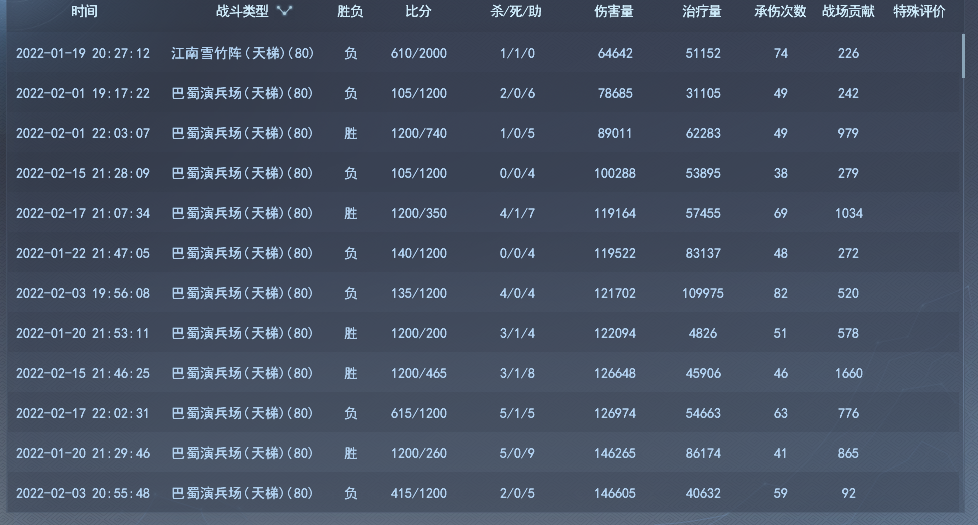The image size is (978, 525).
Task: Click damage value 89011
Action: pyautogui.click(x=615, y=133)
